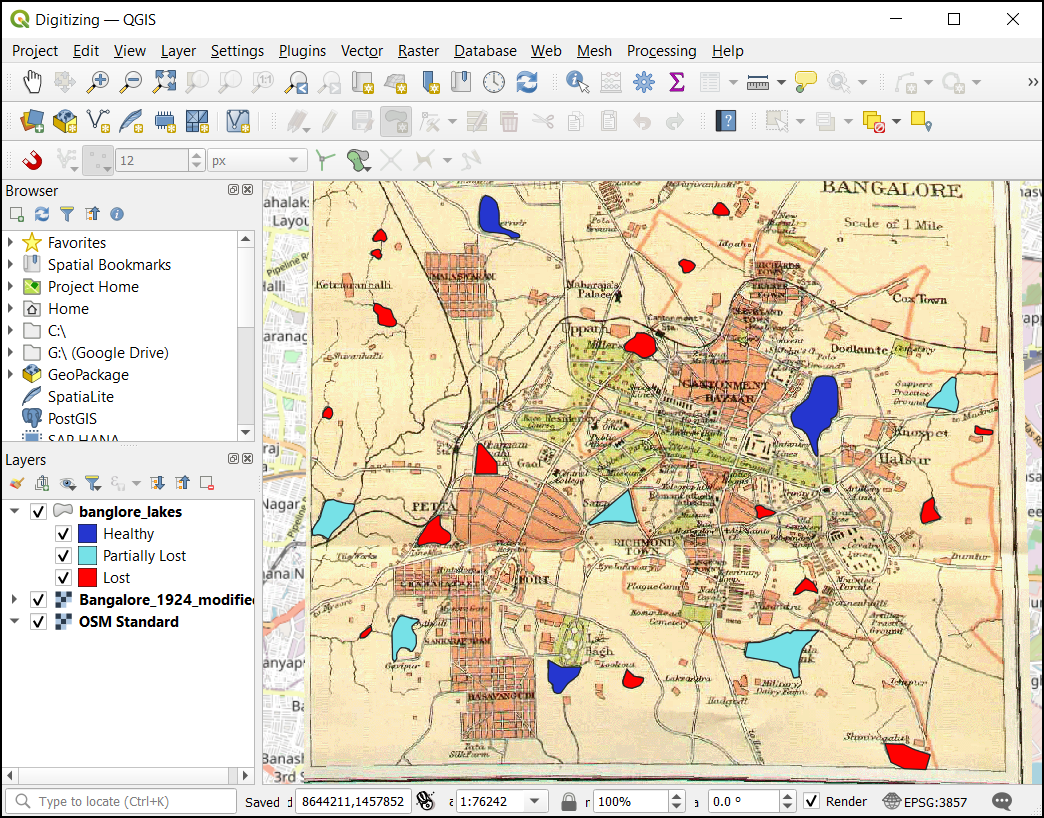Open Data Source Manager icon
This screenshot has height=818, width=1044.
click(32, 121)
